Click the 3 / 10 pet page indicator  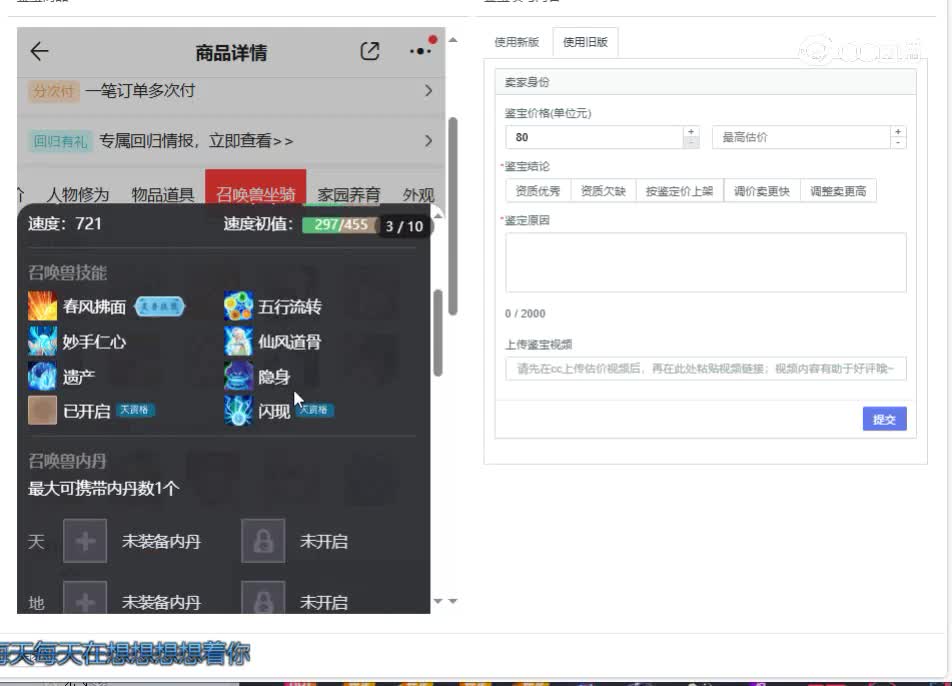coord(404,226)
